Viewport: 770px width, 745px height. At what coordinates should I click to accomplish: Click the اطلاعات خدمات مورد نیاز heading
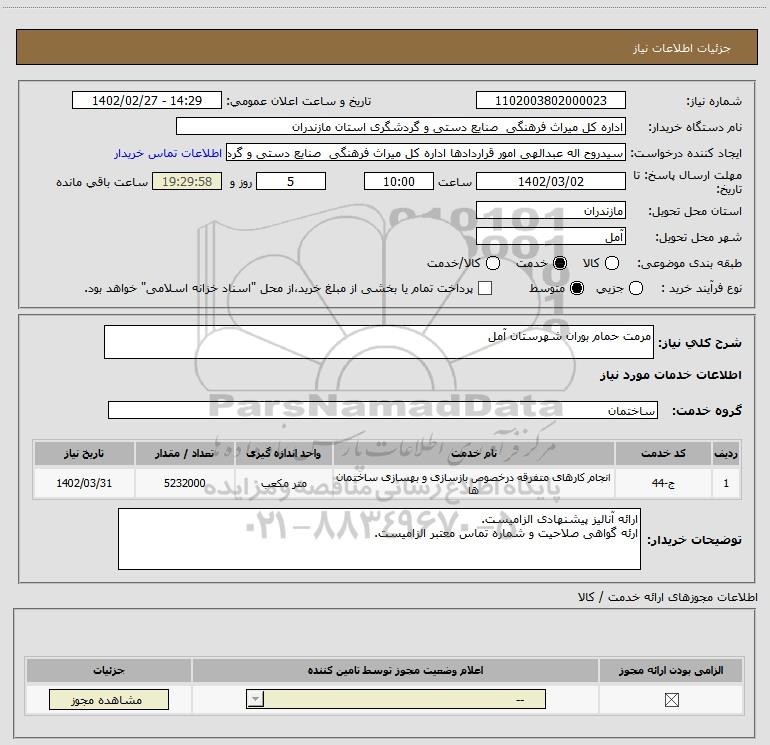tap(670, 375)
